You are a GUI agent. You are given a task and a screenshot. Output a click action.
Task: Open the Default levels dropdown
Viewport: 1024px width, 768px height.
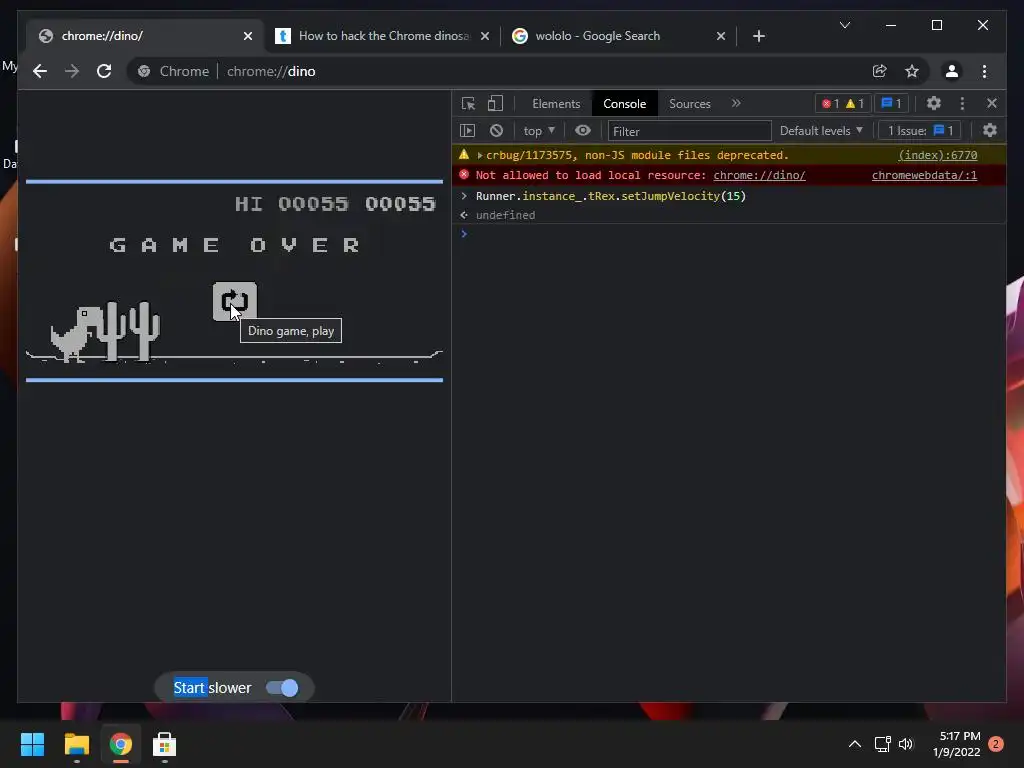pos(821,131)
